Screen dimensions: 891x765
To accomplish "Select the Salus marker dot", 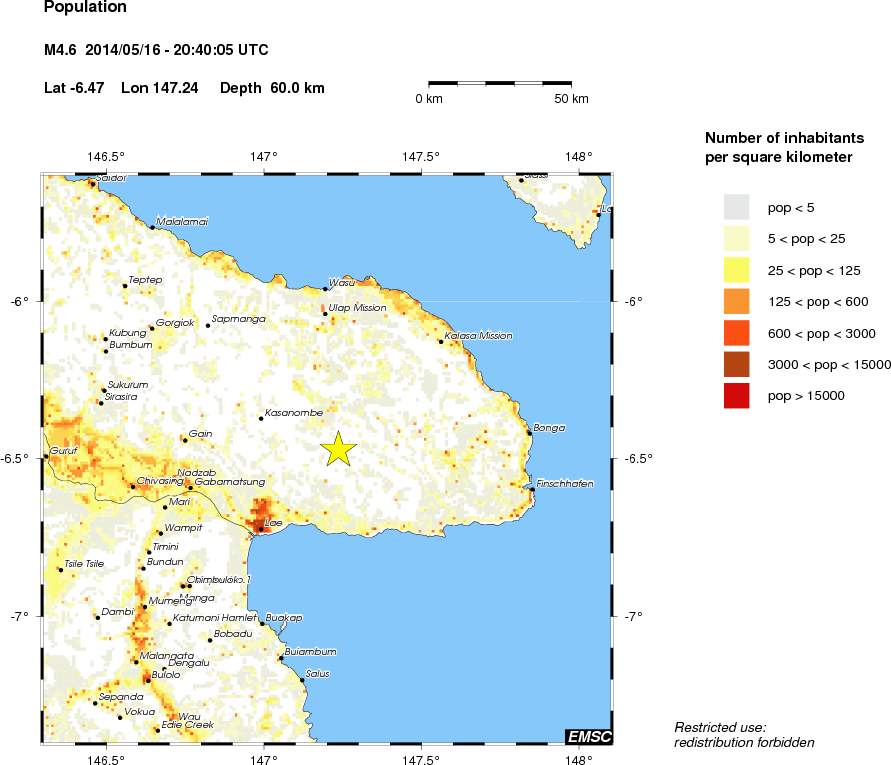I will tap(302, 680).
